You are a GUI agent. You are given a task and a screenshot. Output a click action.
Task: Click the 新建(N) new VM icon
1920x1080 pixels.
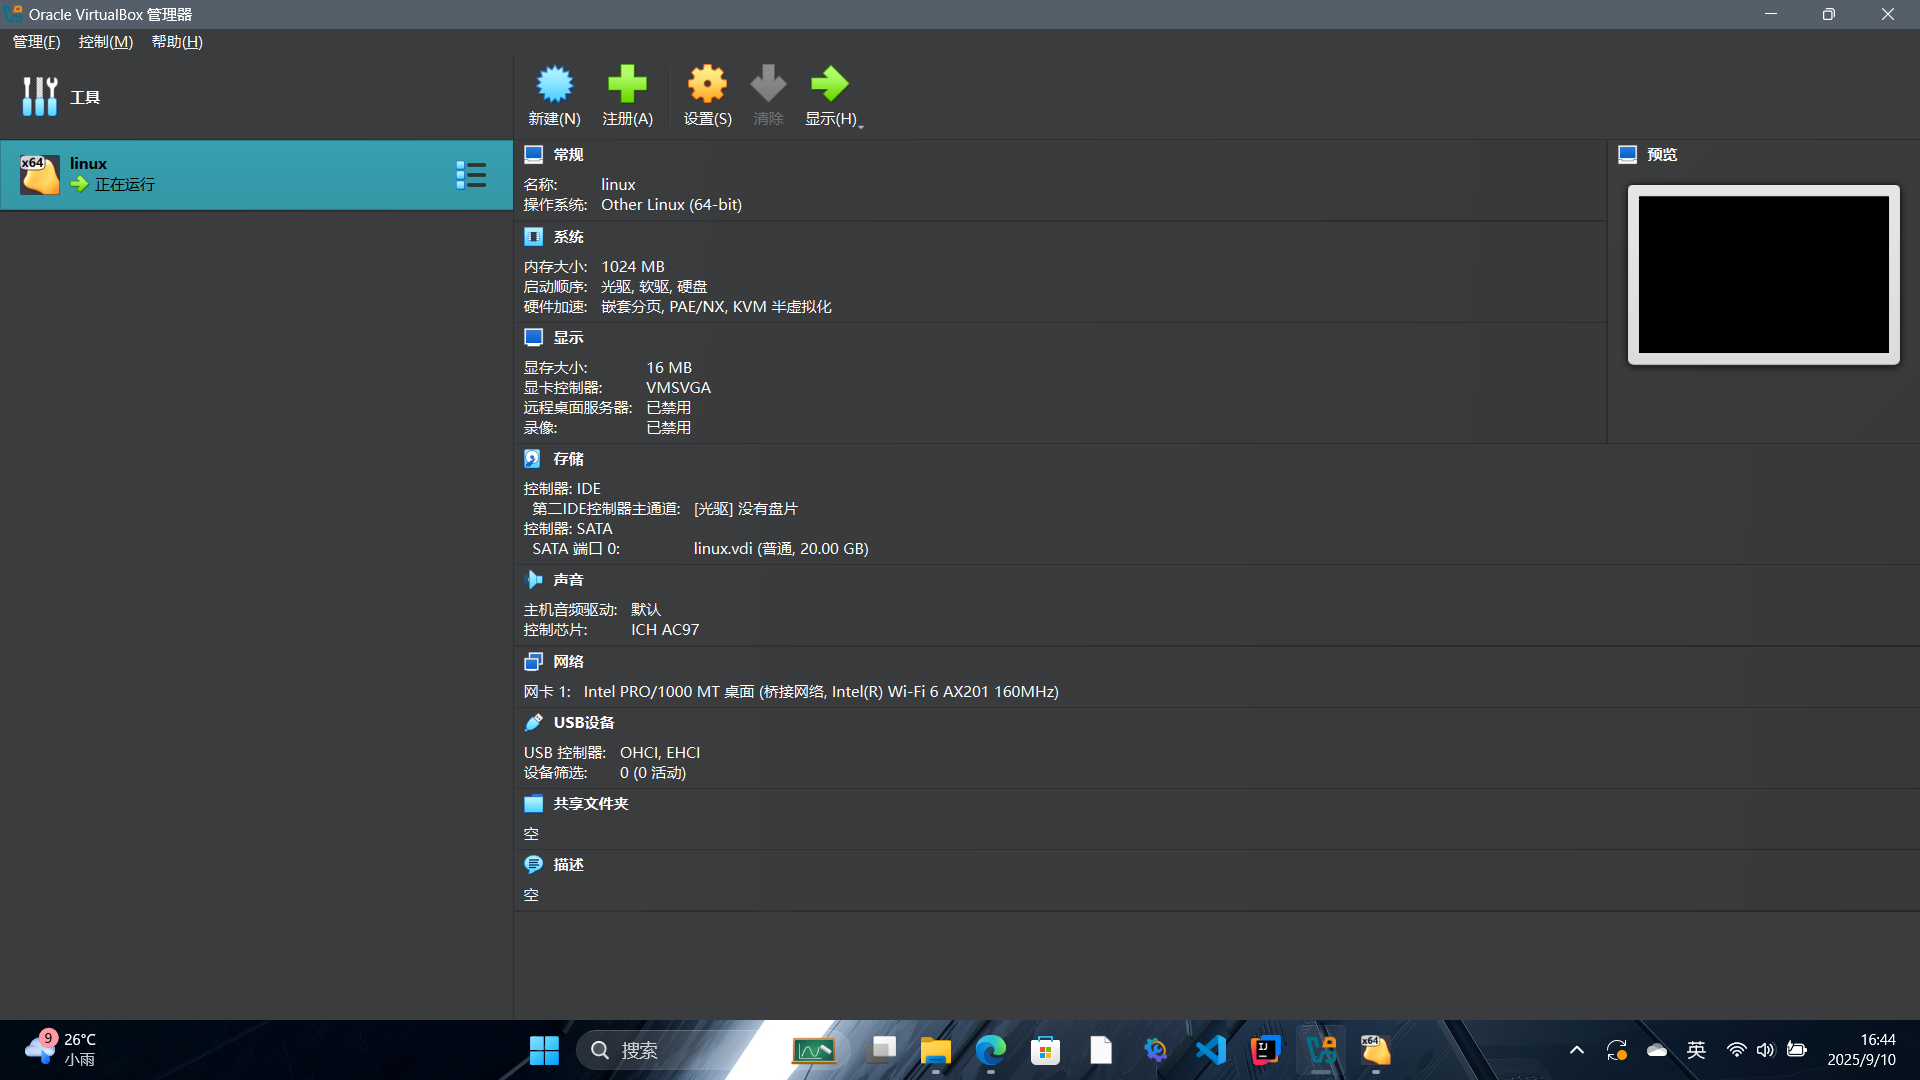pyautogui.click(x=554, y=85)
